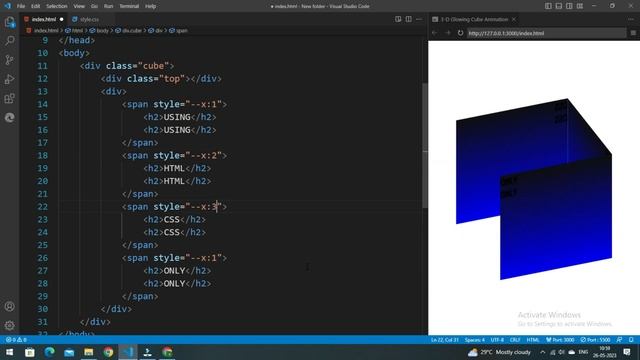Show hidden system tray icons

542,352
